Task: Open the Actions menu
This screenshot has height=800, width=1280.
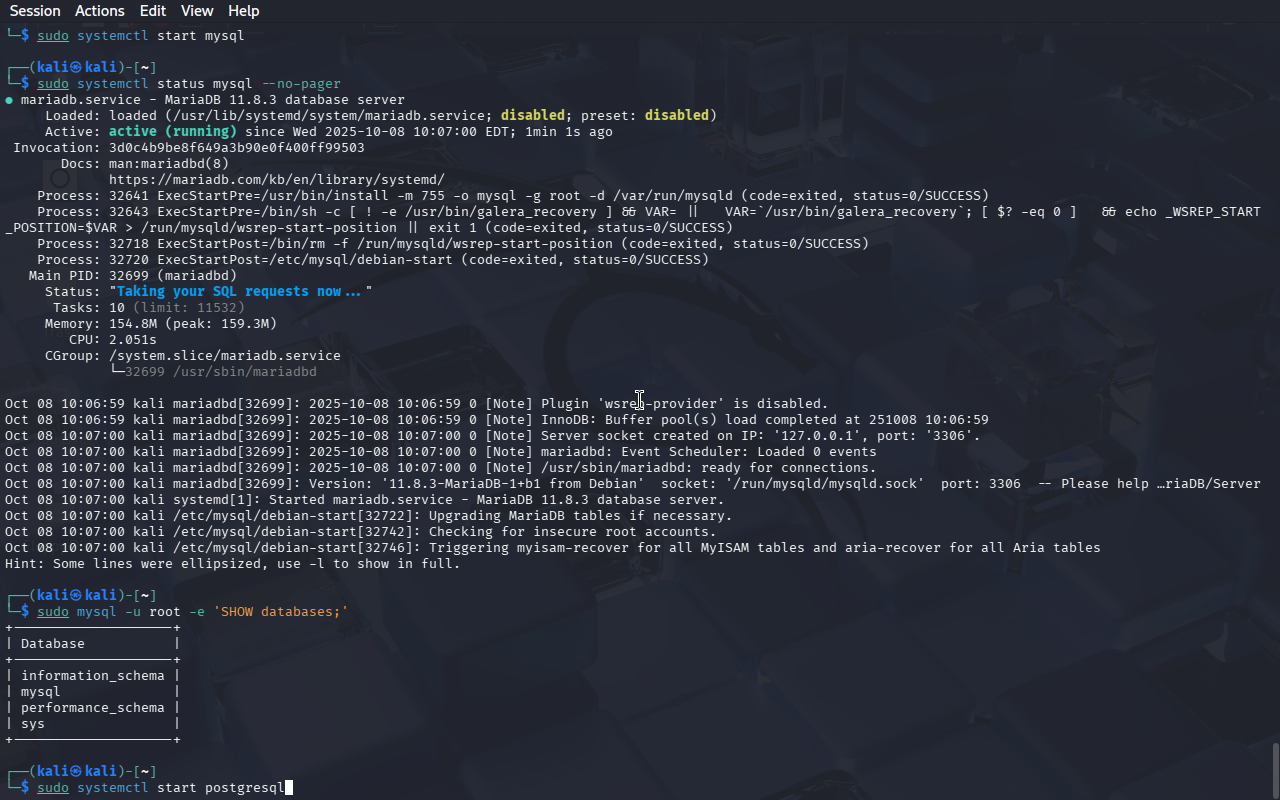Action: tap(100, 11)
